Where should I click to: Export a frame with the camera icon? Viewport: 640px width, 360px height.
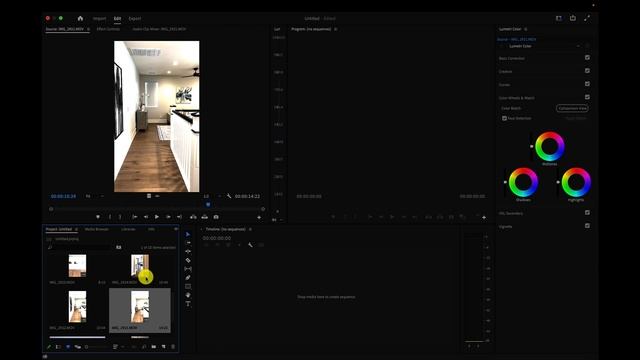pyautogui.click(x=216, y=217)
